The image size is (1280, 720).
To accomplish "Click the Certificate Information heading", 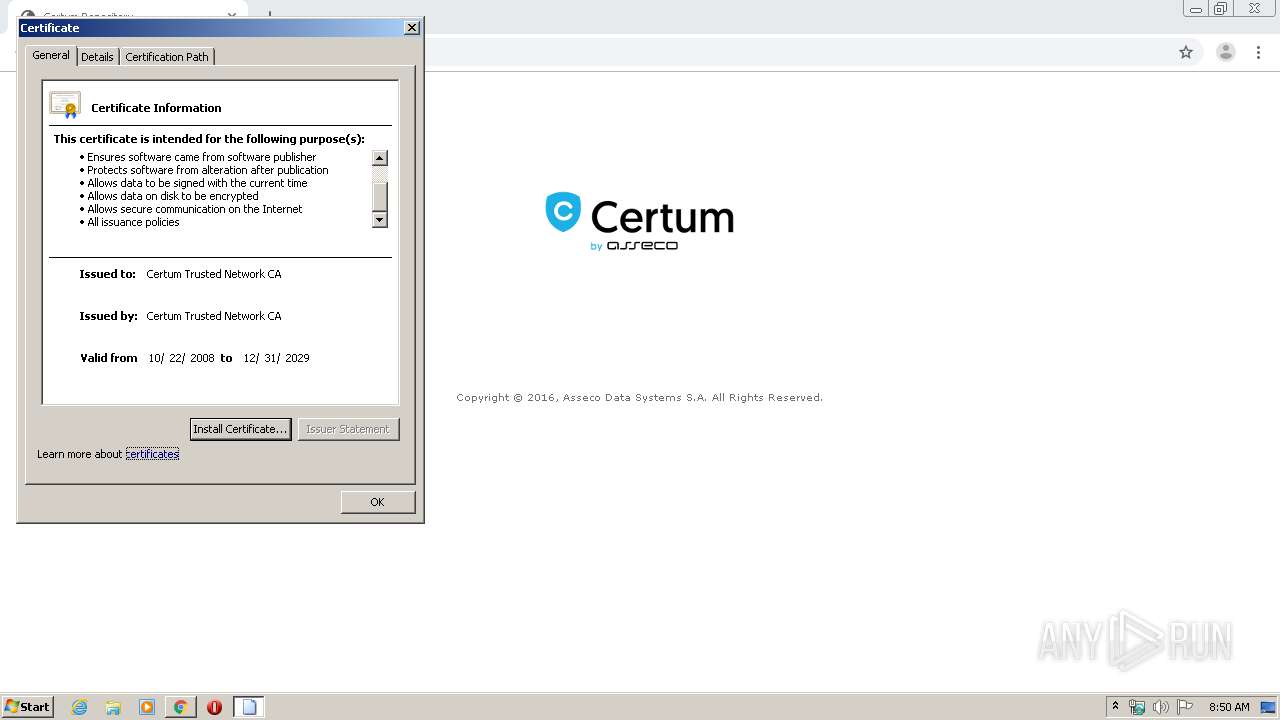I will [x=156, y=108].
